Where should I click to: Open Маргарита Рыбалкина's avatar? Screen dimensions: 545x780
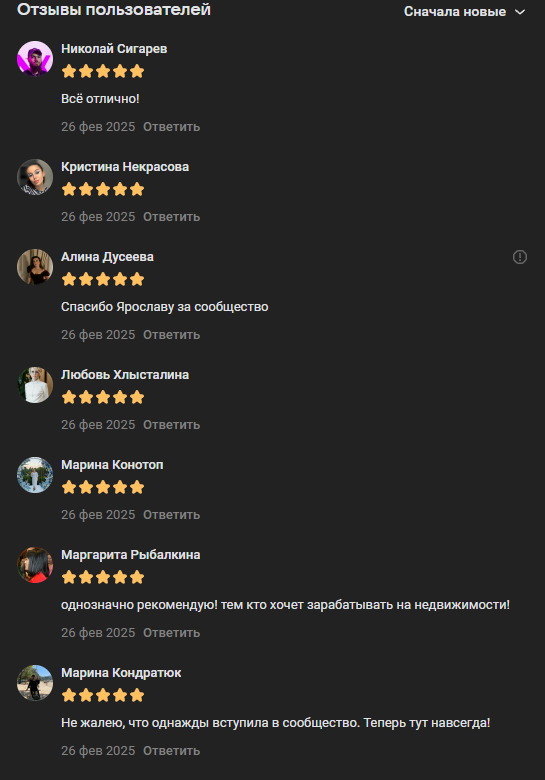35,565
